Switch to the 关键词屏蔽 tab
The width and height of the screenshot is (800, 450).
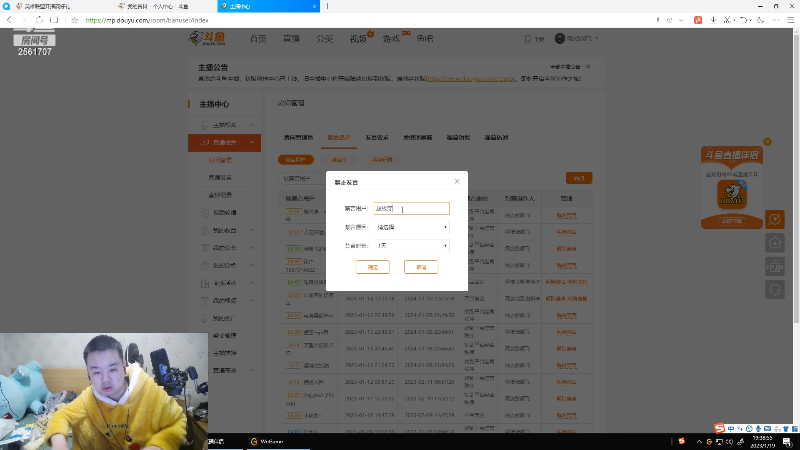417,137
